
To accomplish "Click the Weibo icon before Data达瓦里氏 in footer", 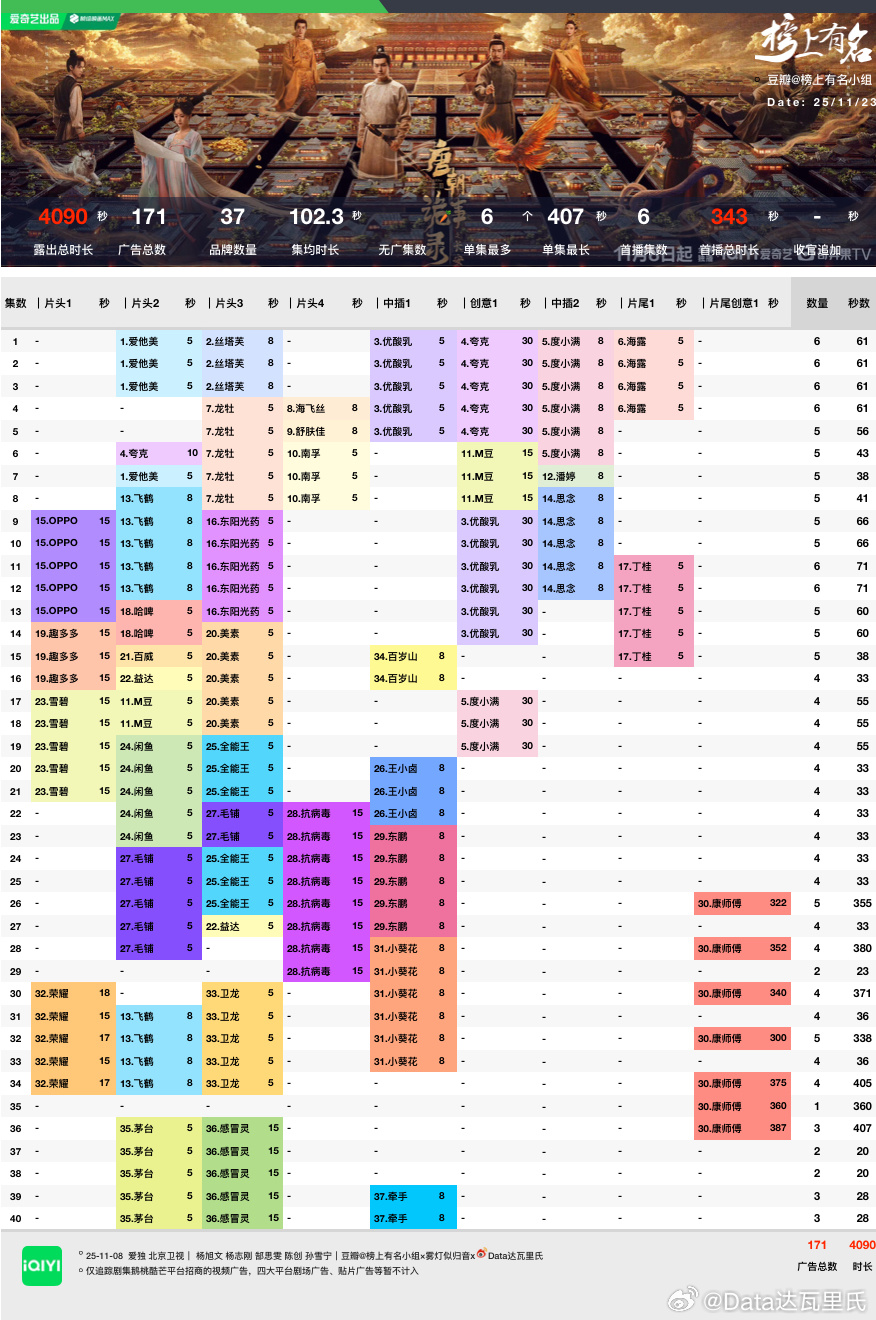I will coord(481,1253).
